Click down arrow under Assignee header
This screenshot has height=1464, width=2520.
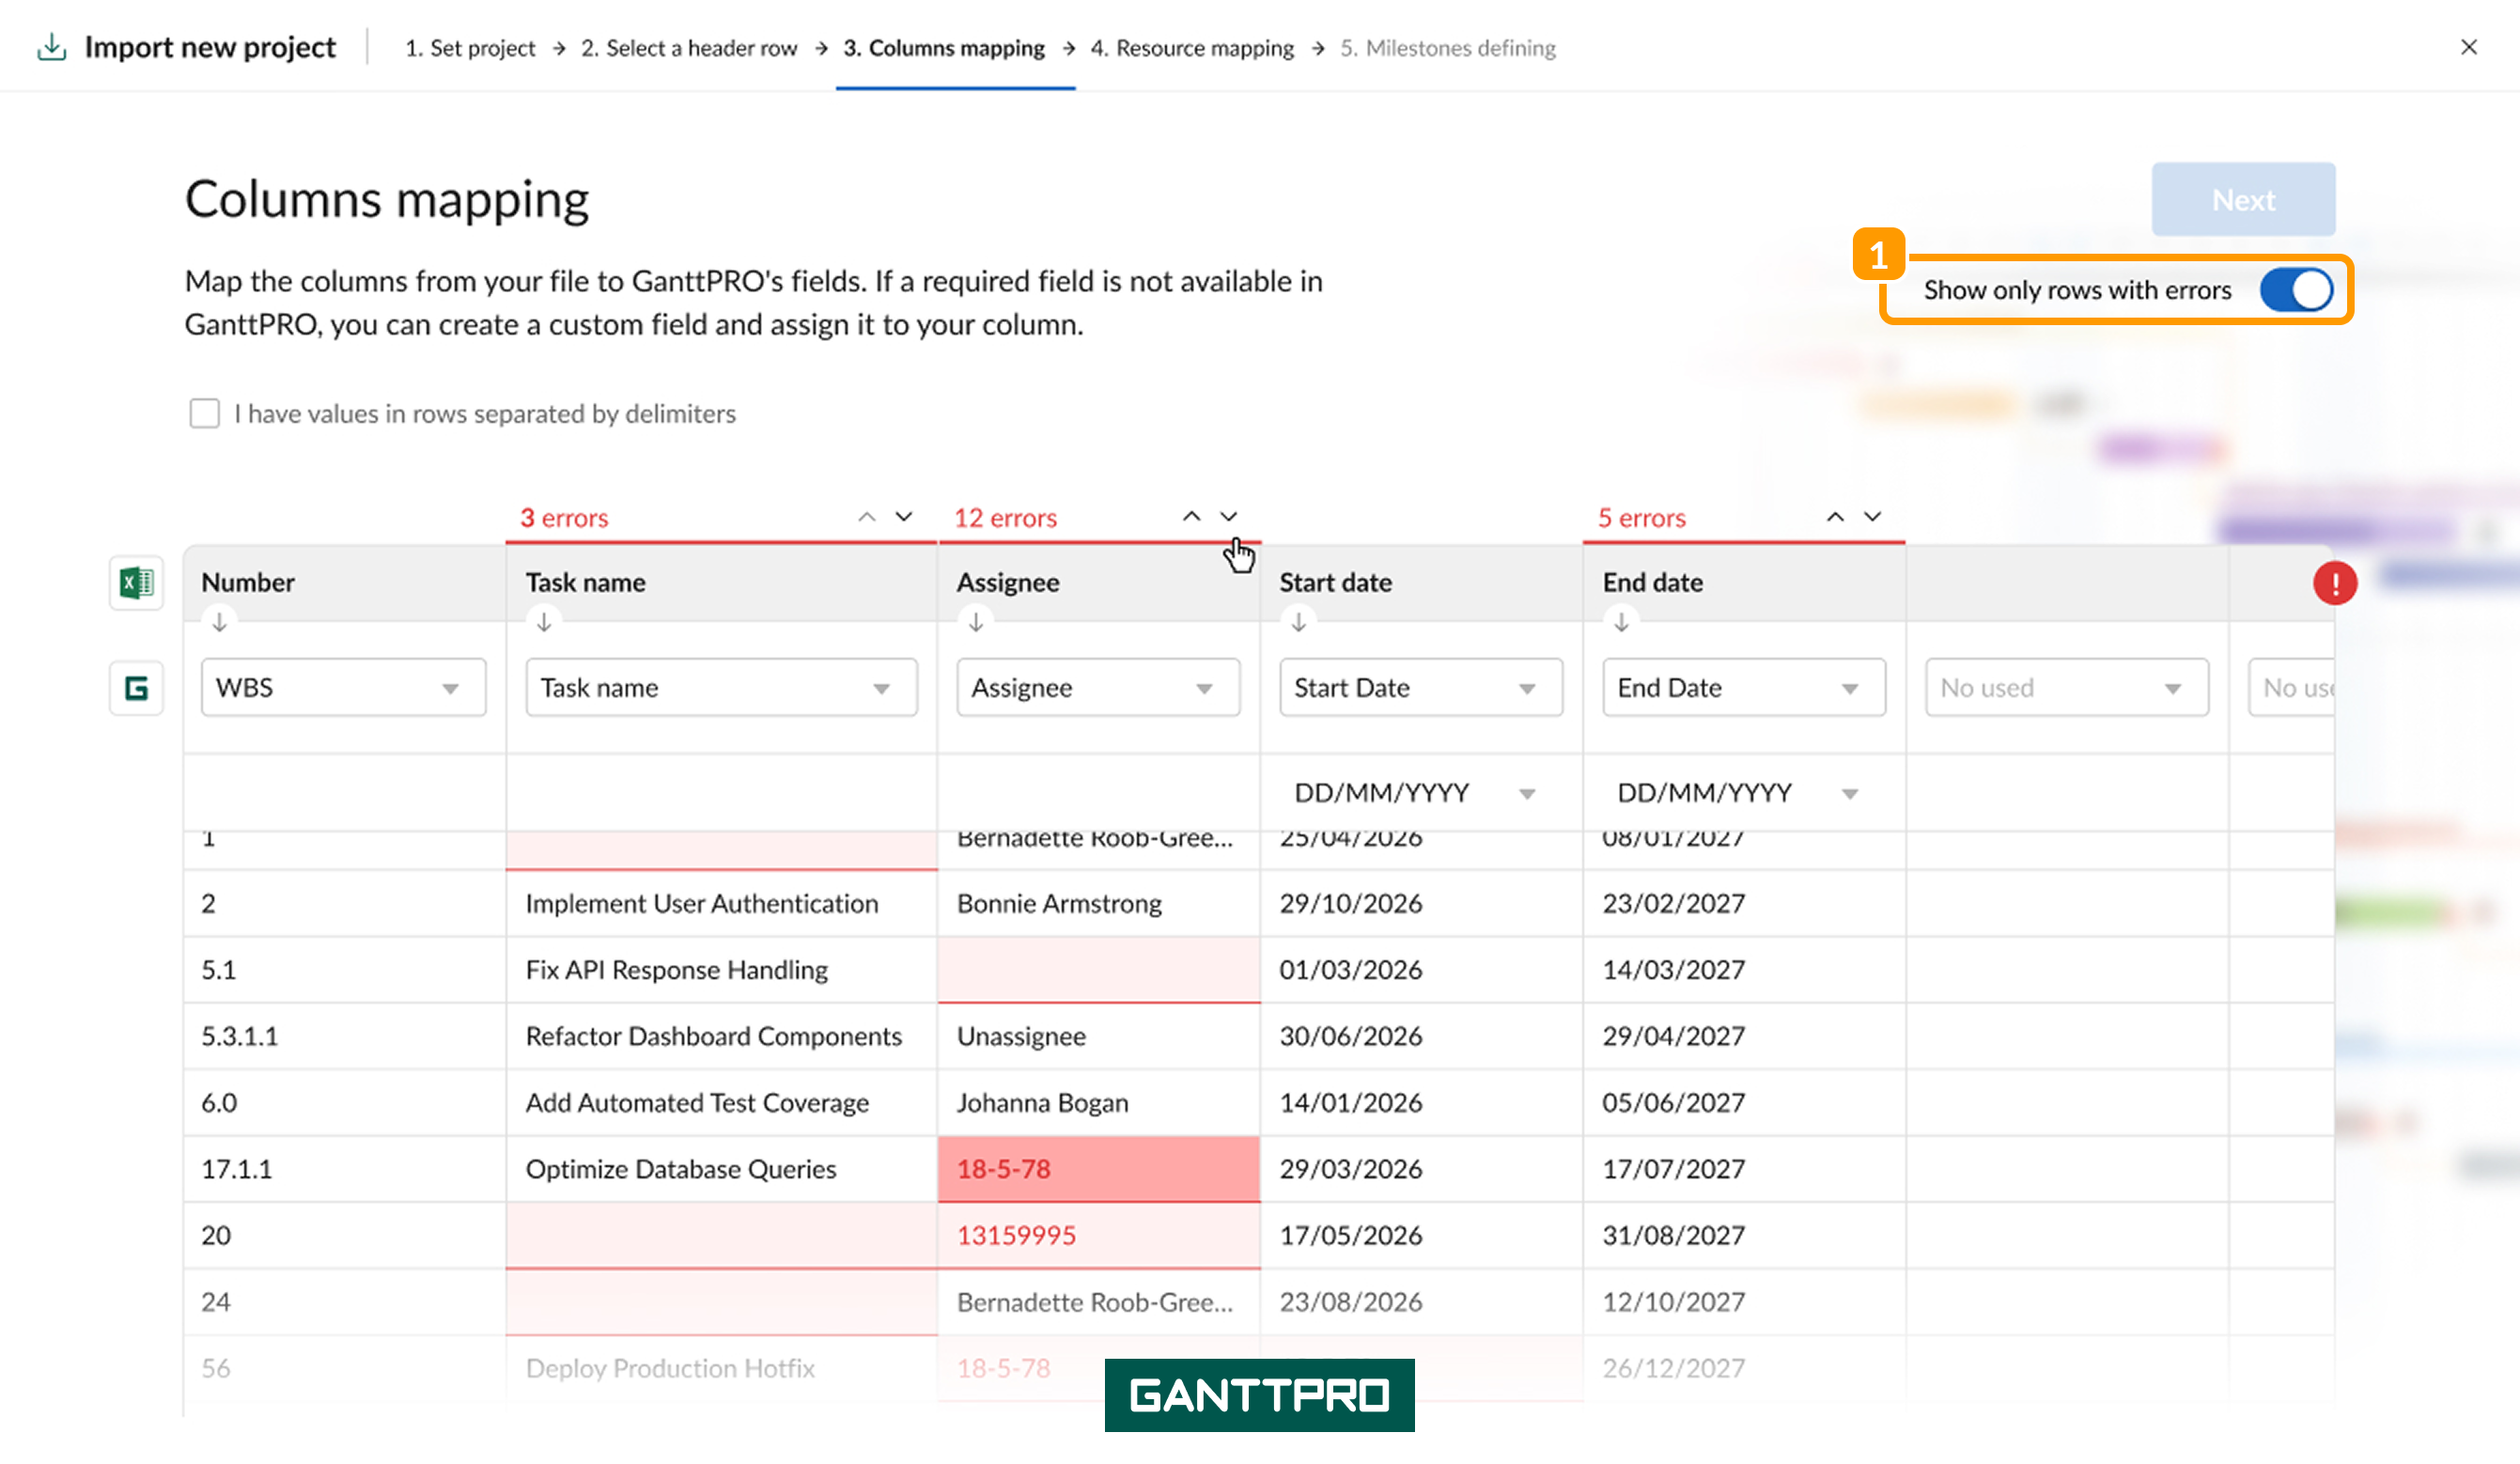click(976, 622)
